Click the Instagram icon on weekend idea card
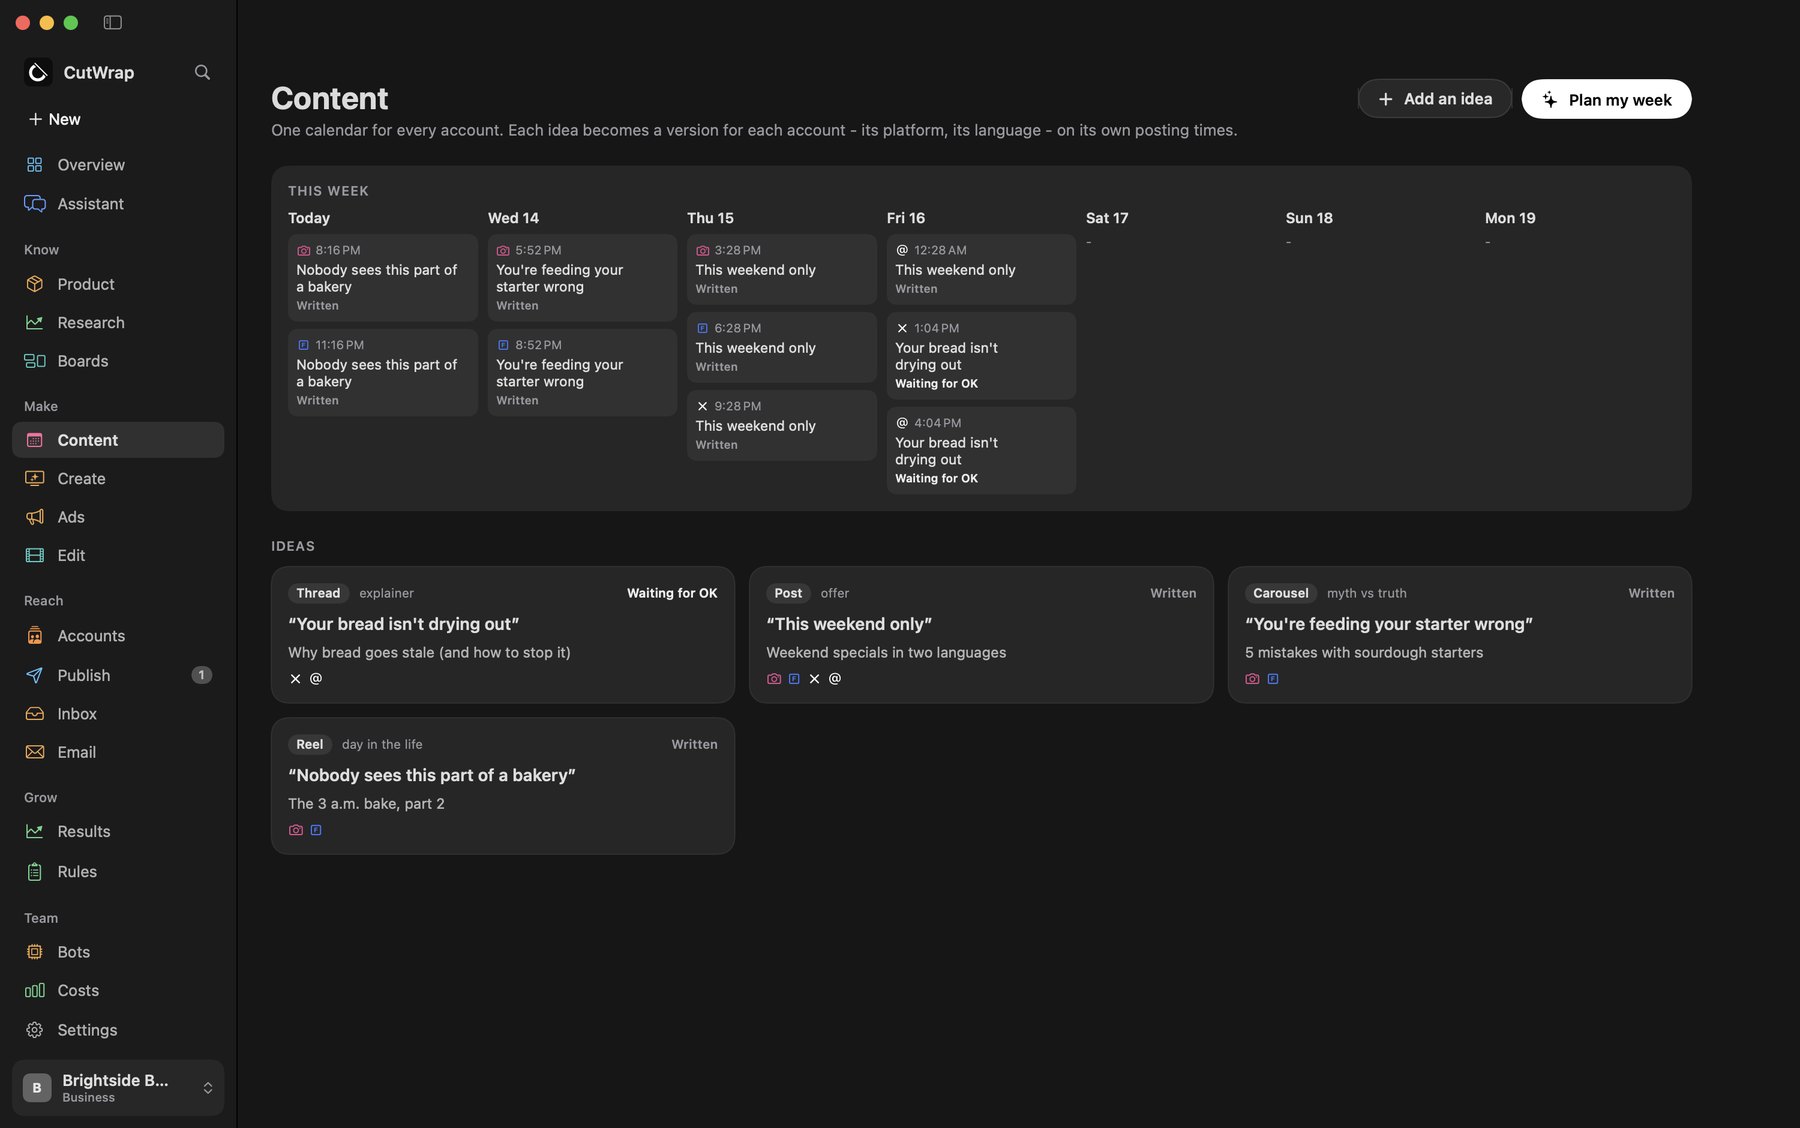Screen dimensions: 1800x1128 coord(774,679)
